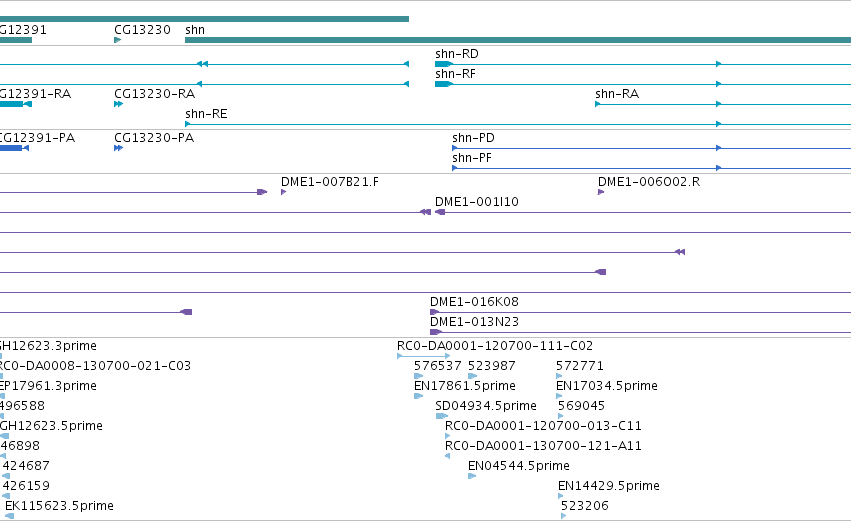
Task: Click the 'RC0-DA0001-130700-121-A11' label
Action: coord(543,446)
